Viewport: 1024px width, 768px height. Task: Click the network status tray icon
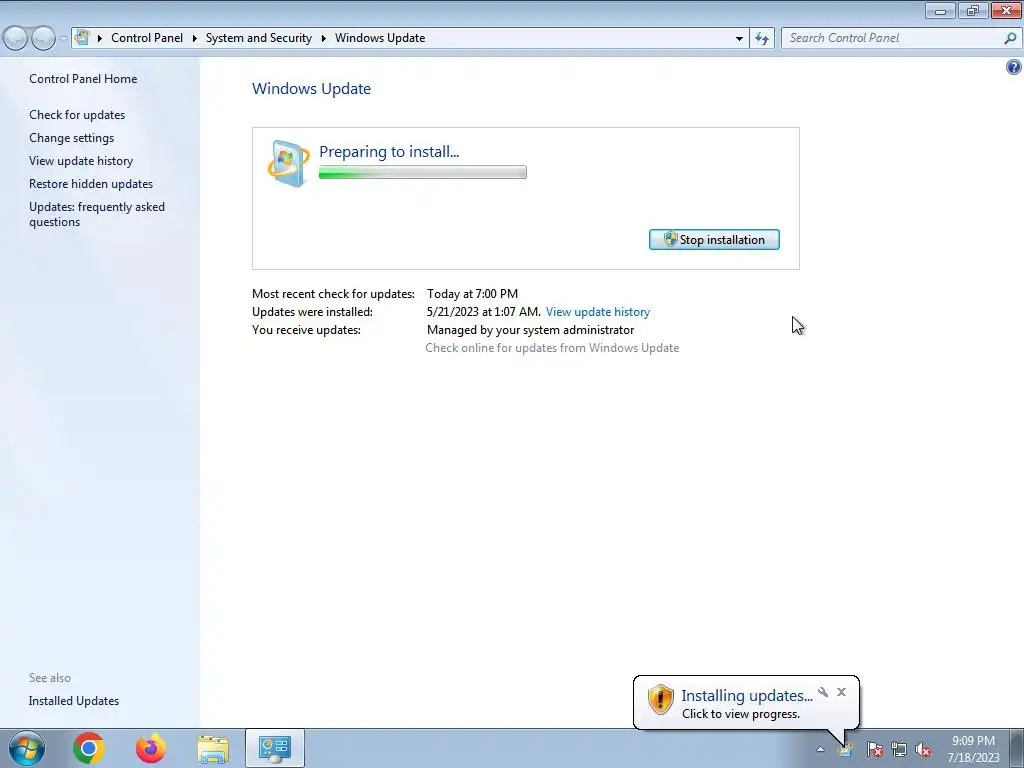[x=899, y=749]
